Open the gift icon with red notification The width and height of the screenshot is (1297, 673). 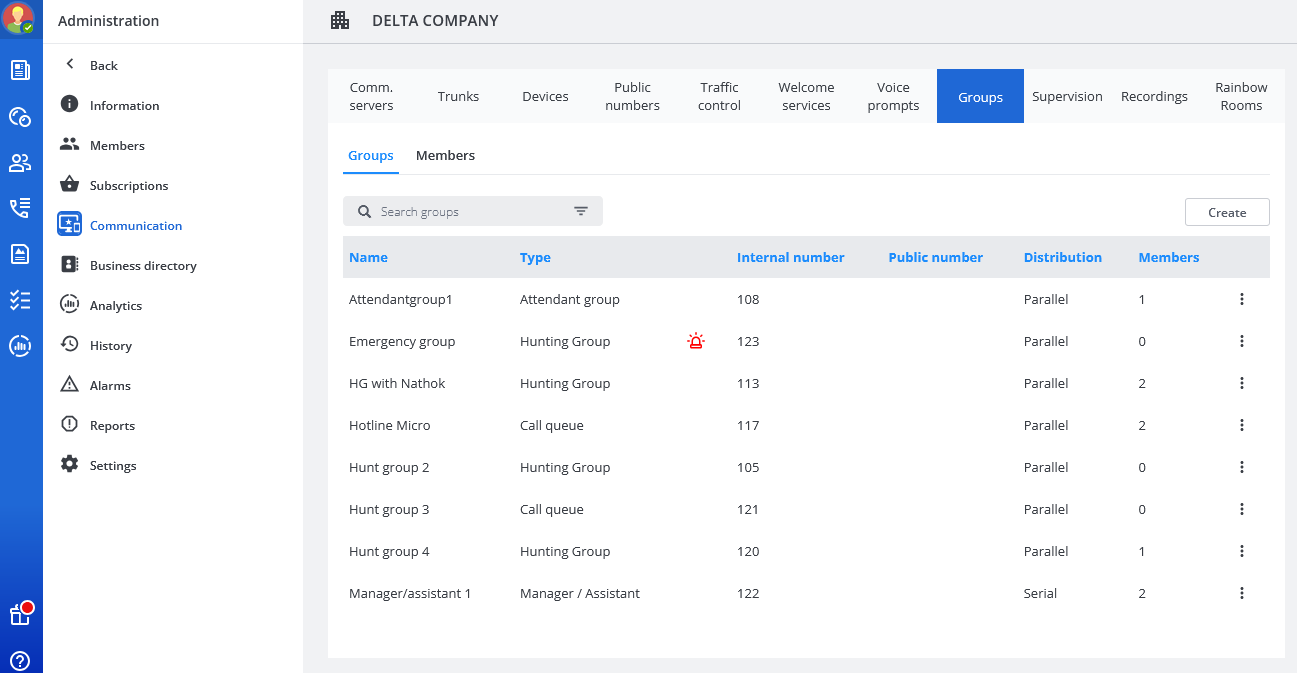(20, 614)
